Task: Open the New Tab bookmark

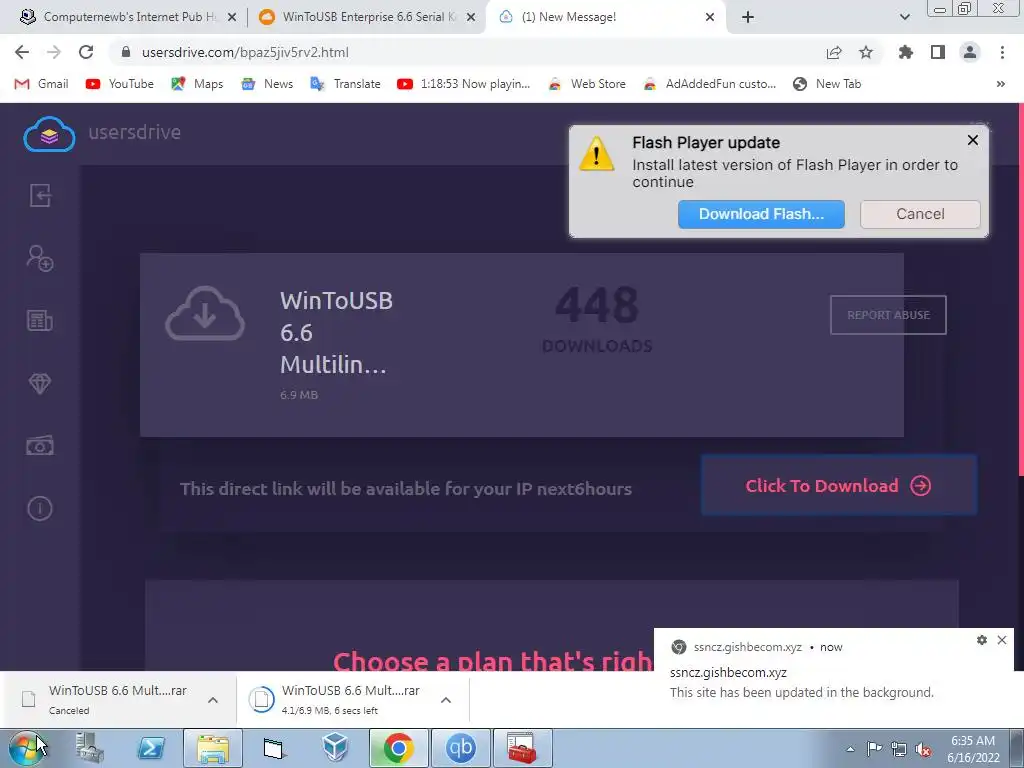Action: [x=827, y=84]
